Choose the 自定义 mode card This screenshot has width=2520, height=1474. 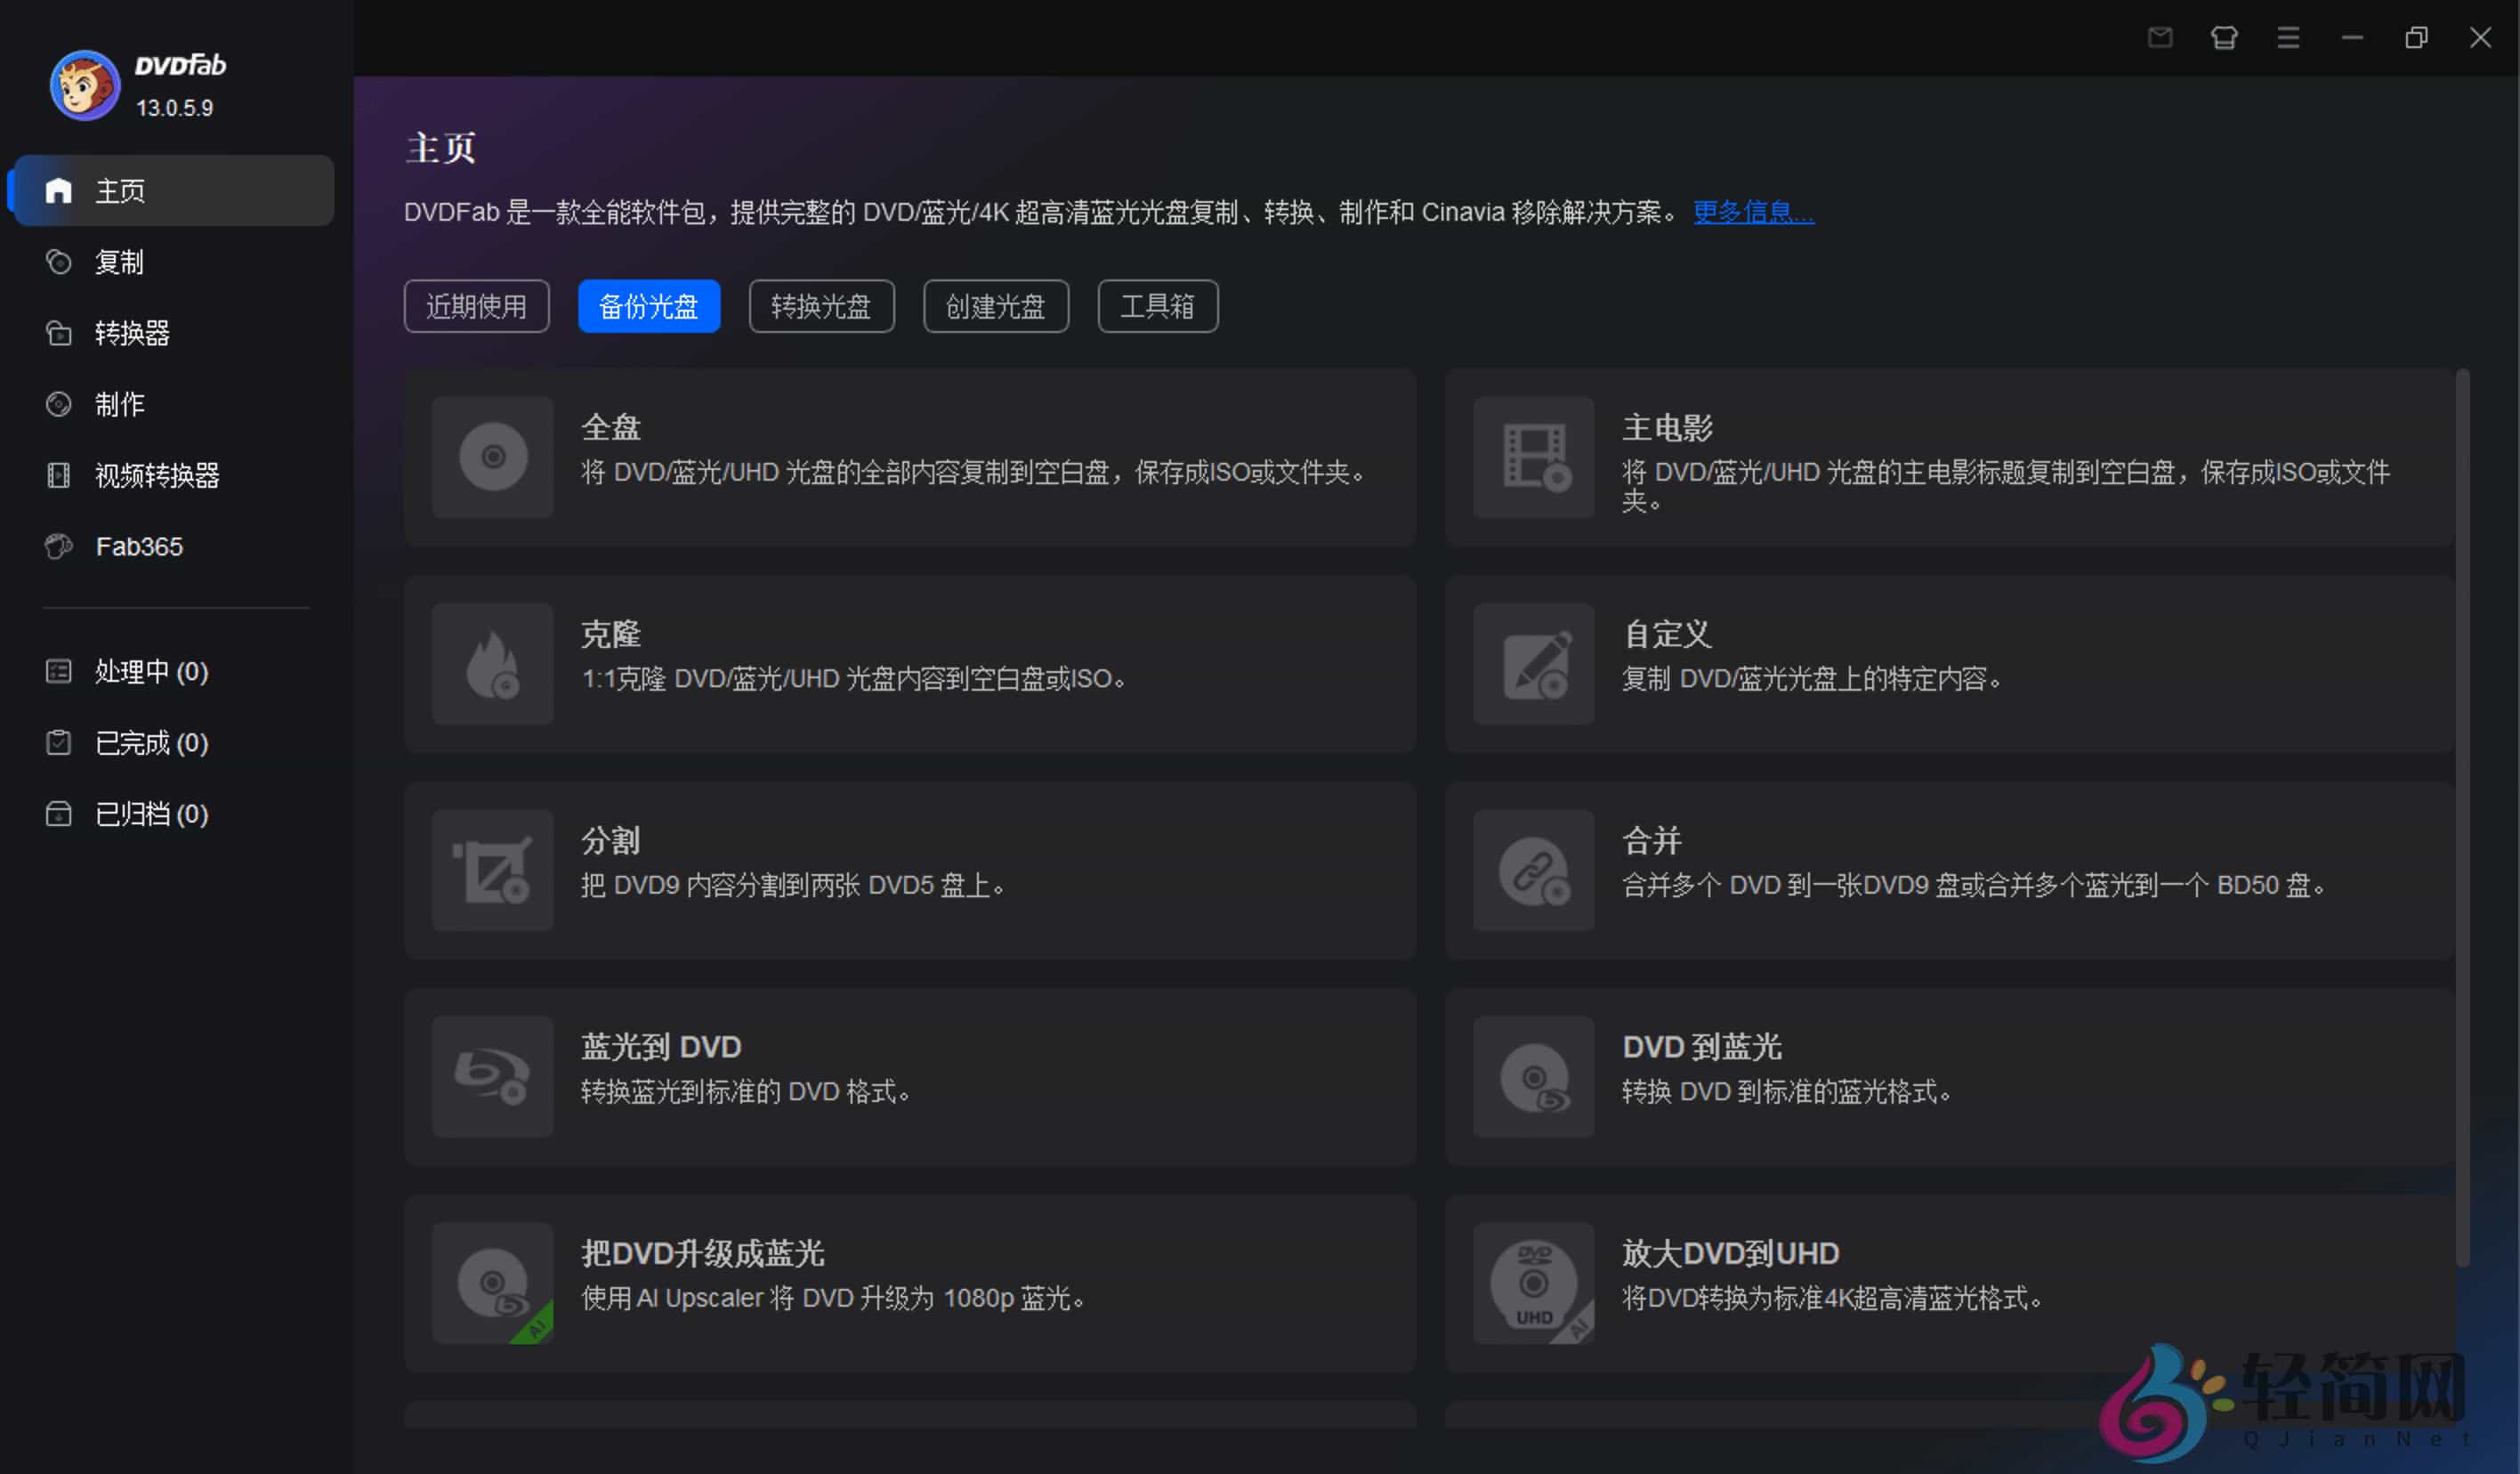pos(1950,663)
